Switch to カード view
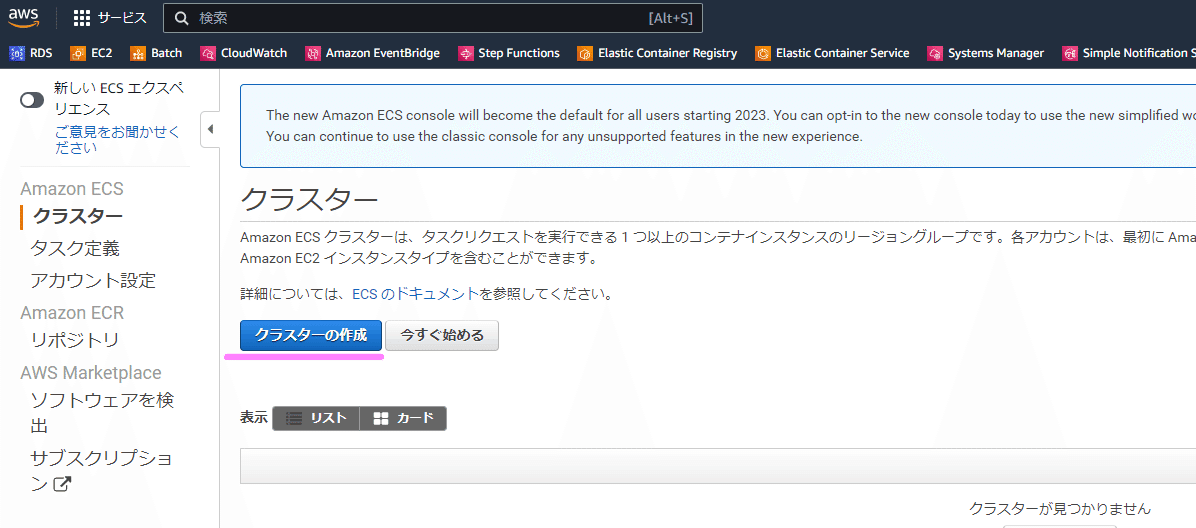This screenshot has height=528, width=1196. click(403, 418)
